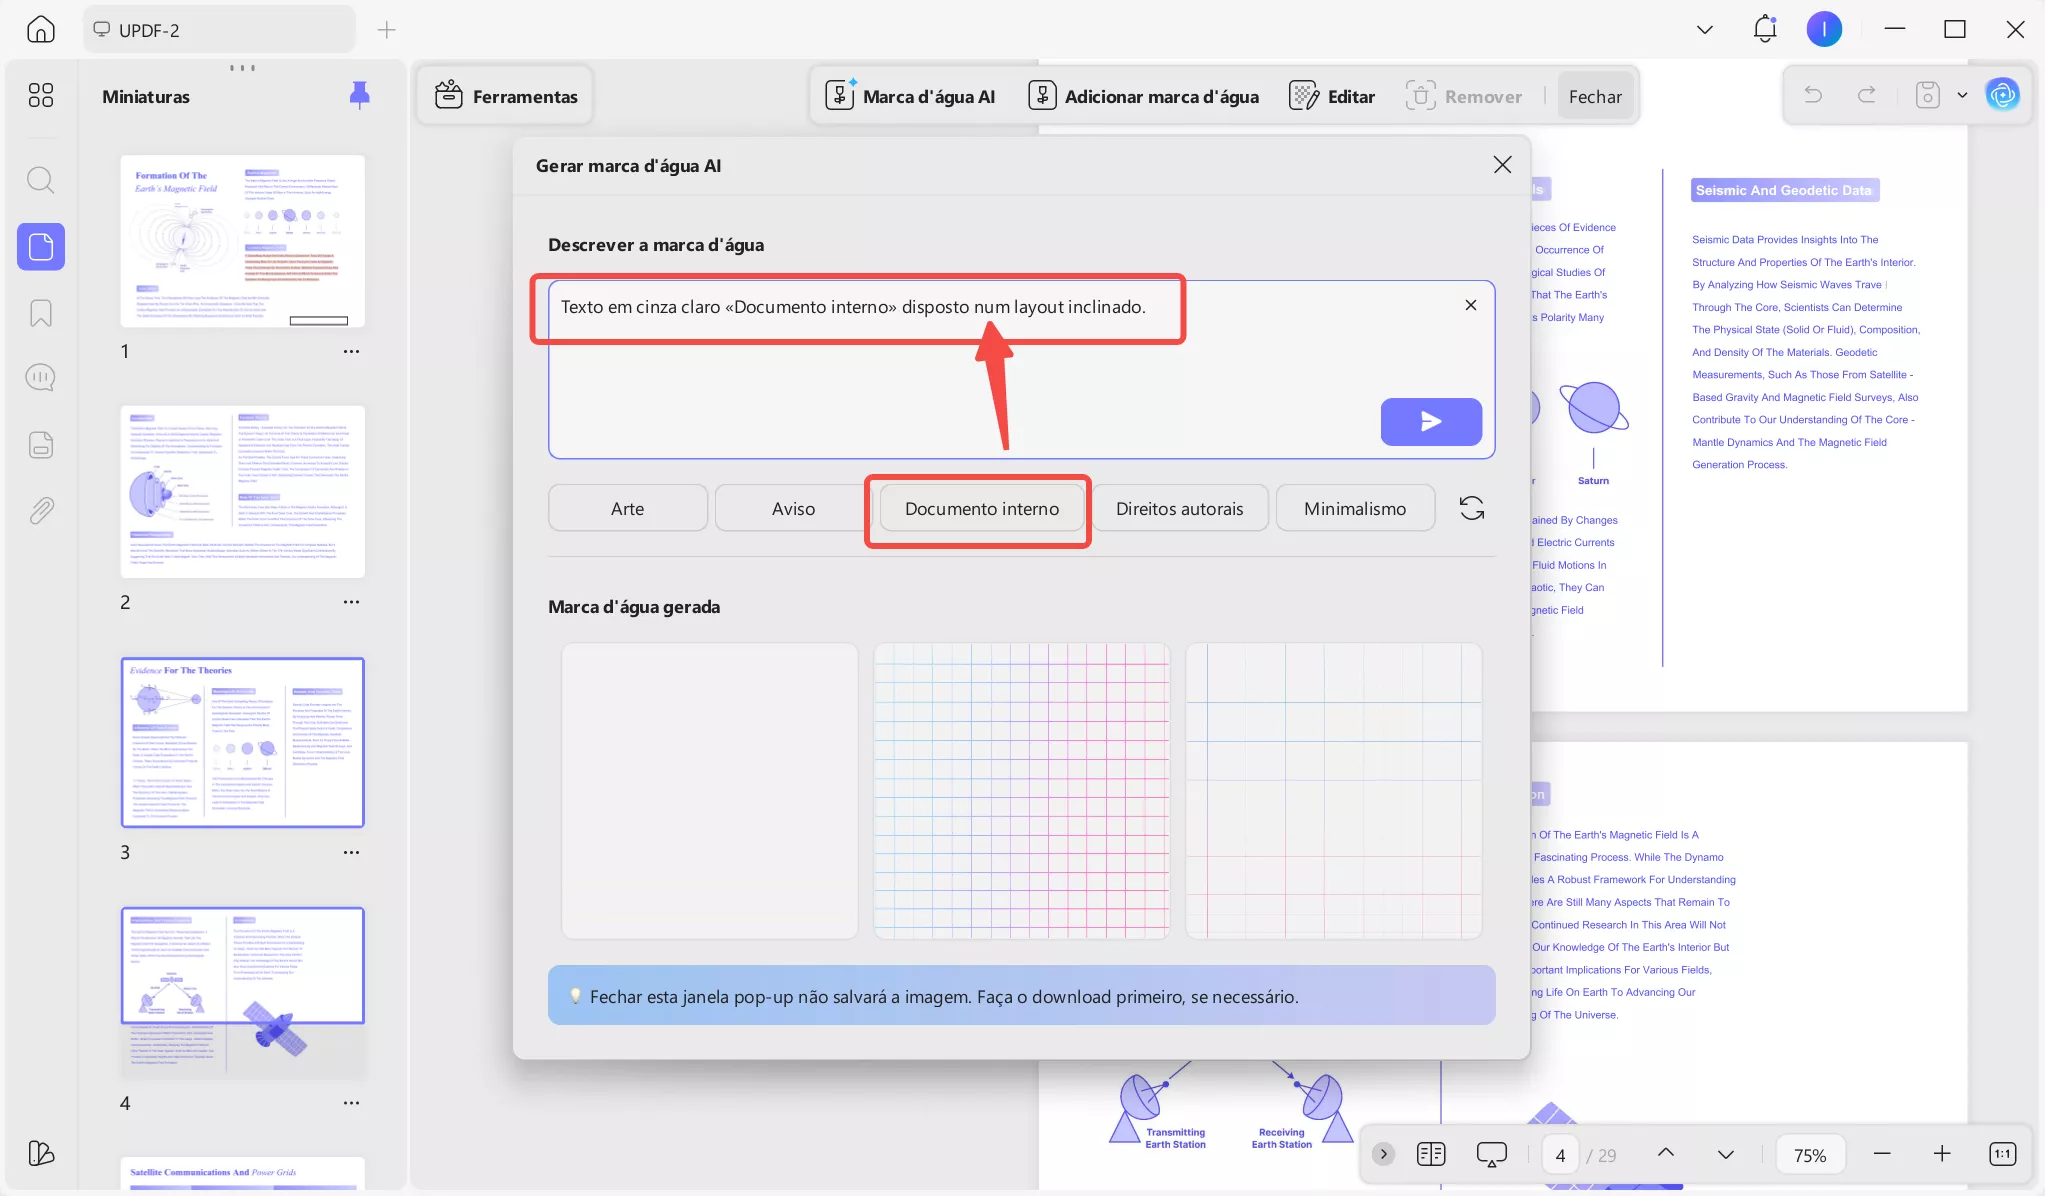Expand the bottom toolbar with the arrow
Screen dimensions: 2045x1196
(x=1383, y=1154)
